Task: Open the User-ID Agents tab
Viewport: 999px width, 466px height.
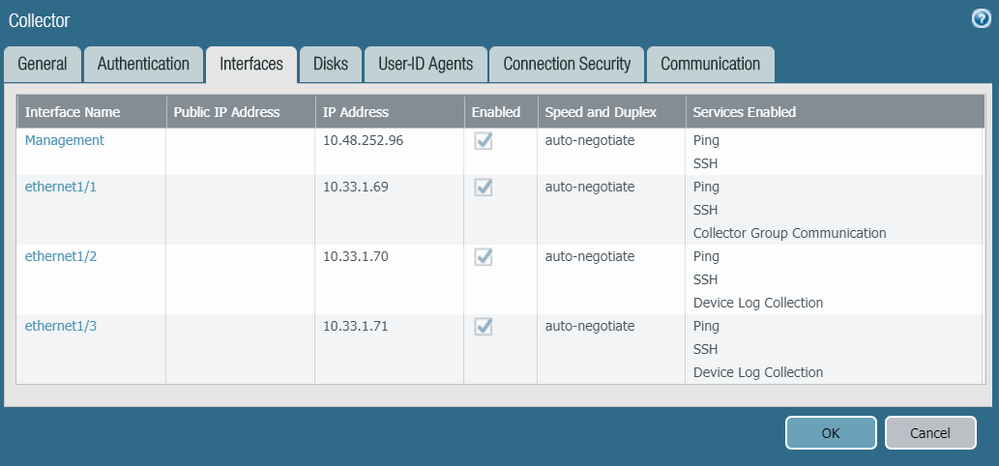Action: [425, 64]
